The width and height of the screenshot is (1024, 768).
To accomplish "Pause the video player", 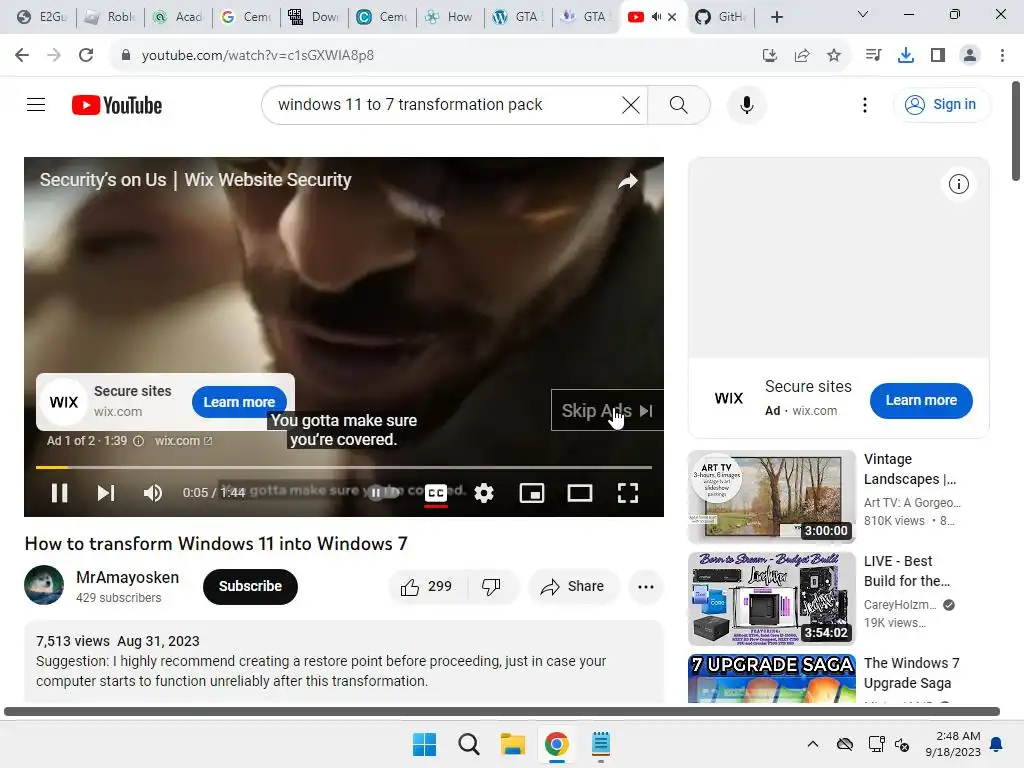I will pos(59,493).
